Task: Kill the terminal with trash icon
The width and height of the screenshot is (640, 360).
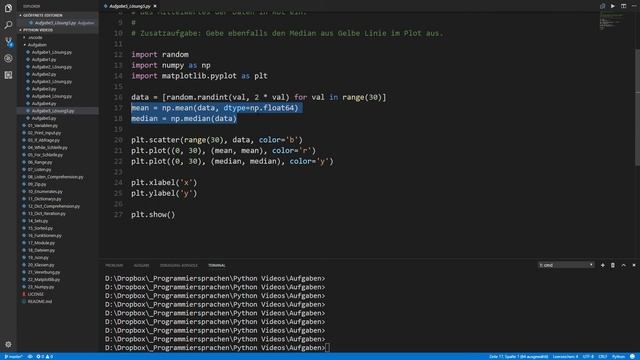Action: click(x=613, y=265)
